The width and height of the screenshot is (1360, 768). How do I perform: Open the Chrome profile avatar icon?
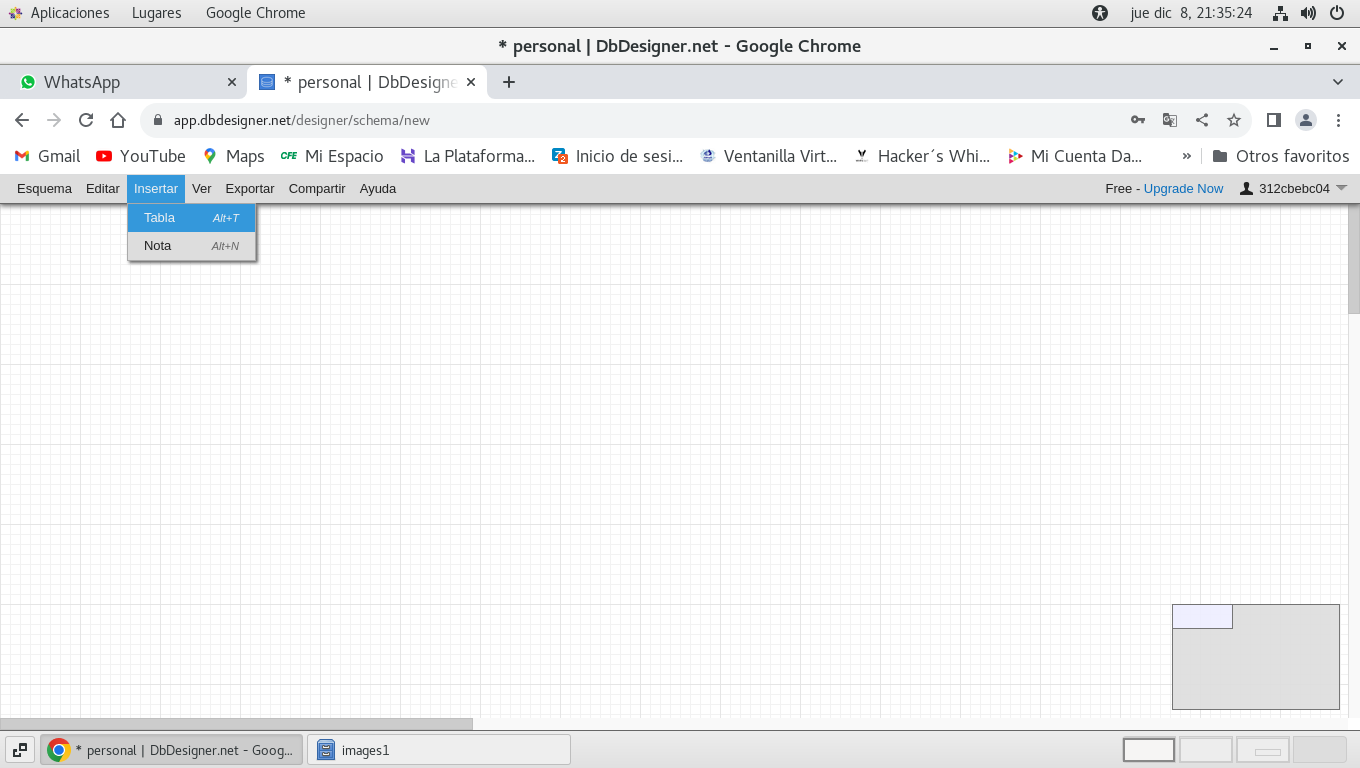click(x=1306, y=120)
